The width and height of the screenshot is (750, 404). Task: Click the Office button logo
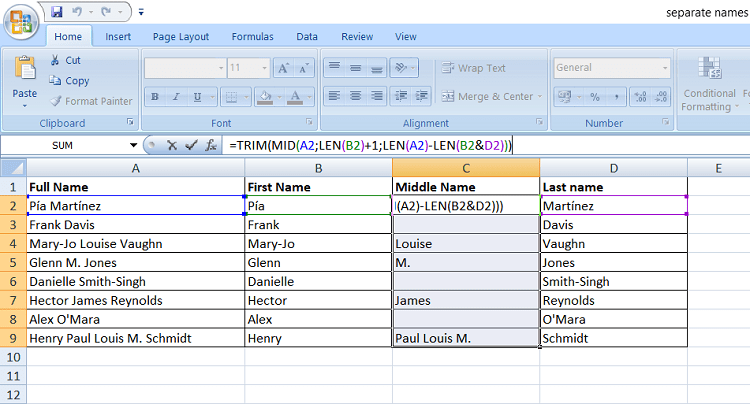pos(21,22)
